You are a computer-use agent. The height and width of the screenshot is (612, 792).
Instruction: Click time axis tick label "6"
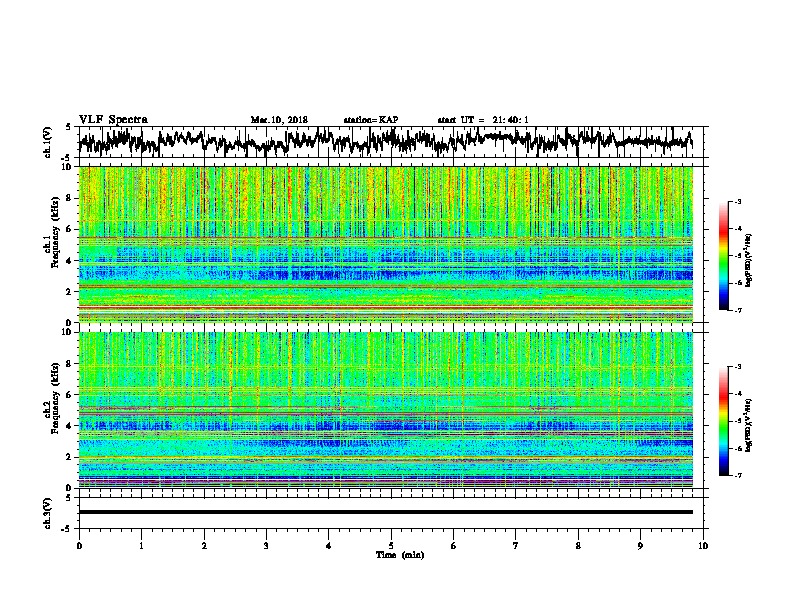coord(454,546)
